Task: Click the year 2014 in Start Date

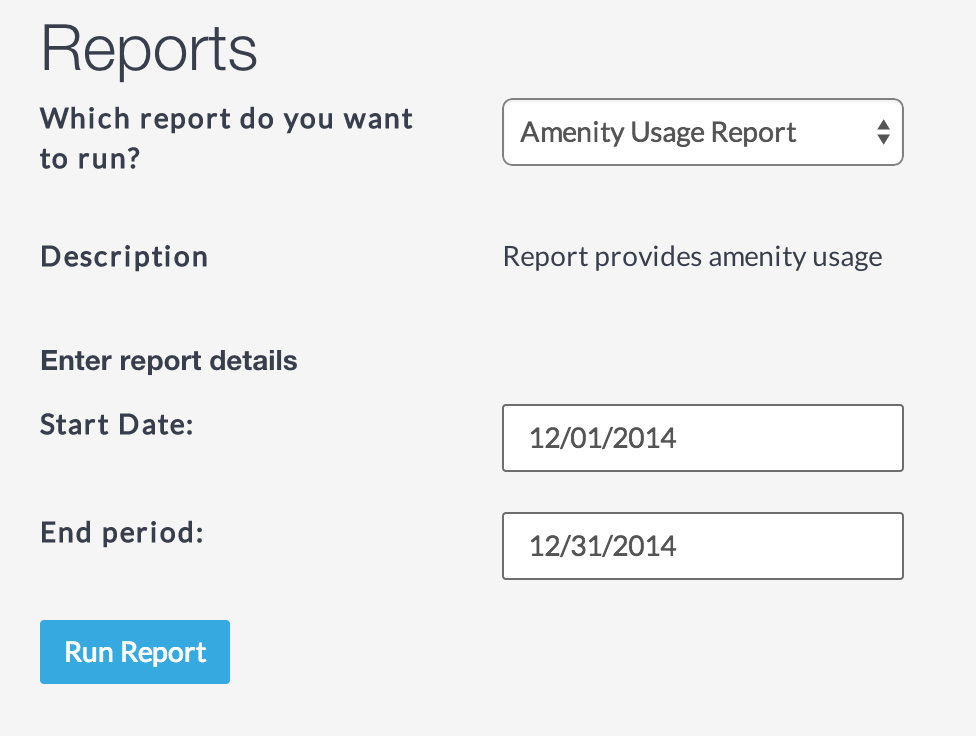Action: (x=645, y=438)
